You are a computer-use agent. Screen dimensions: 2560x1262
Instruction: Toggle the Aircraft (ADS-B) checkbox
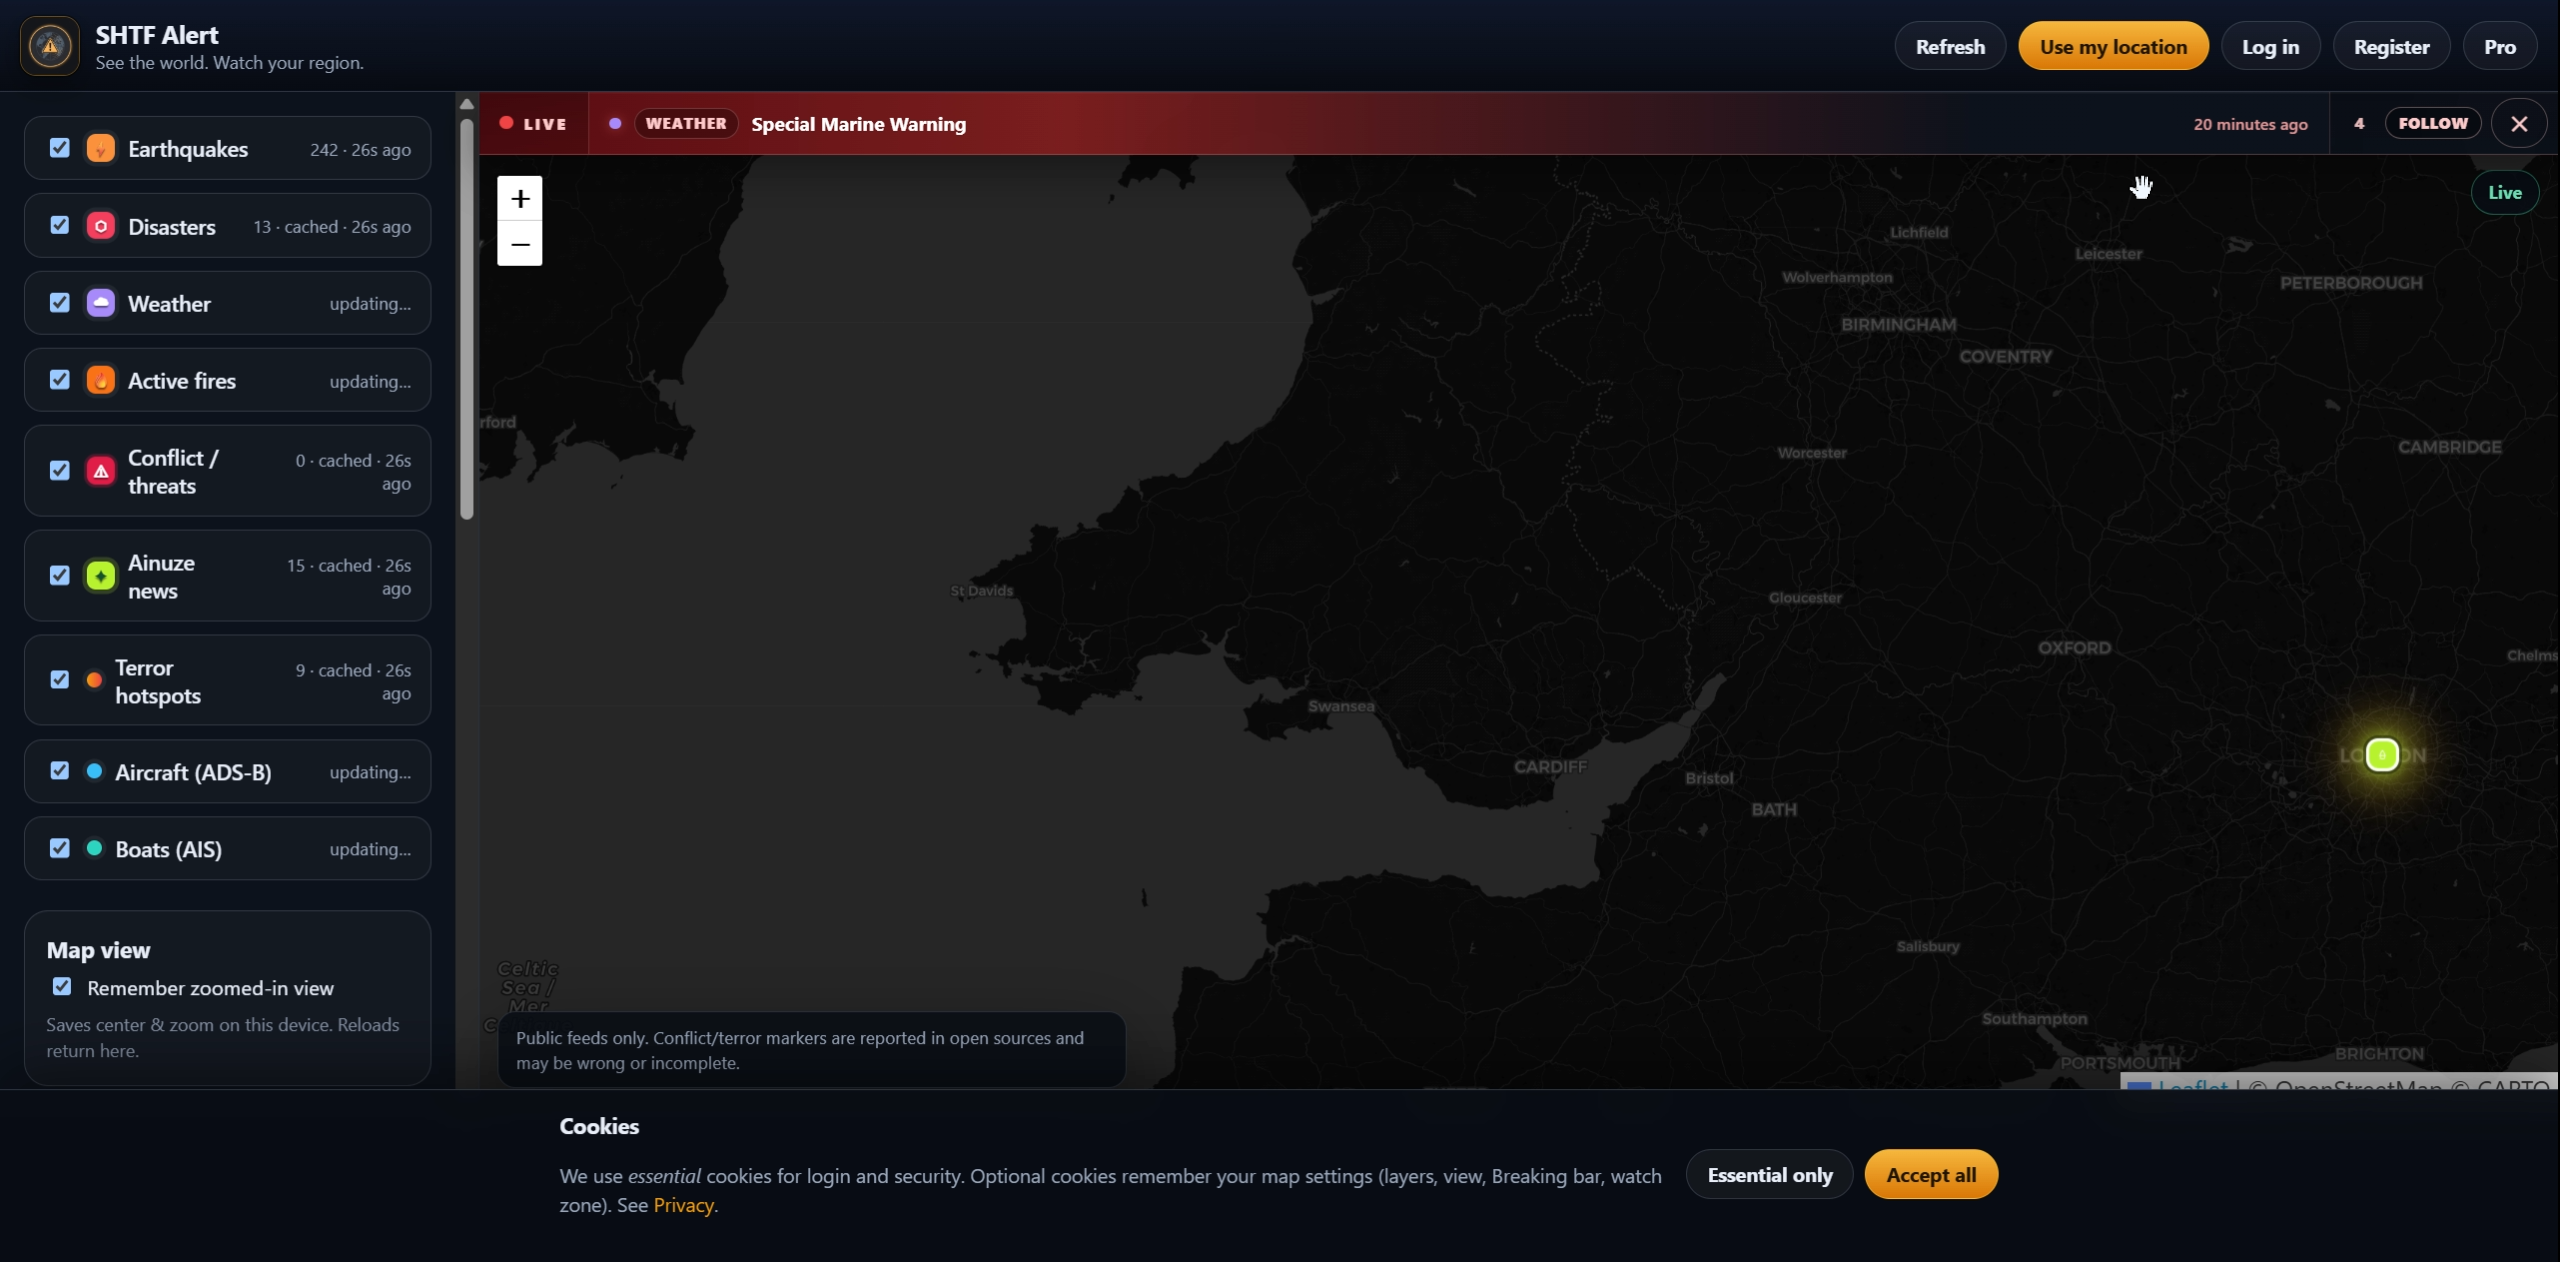(x=60, y=770)
